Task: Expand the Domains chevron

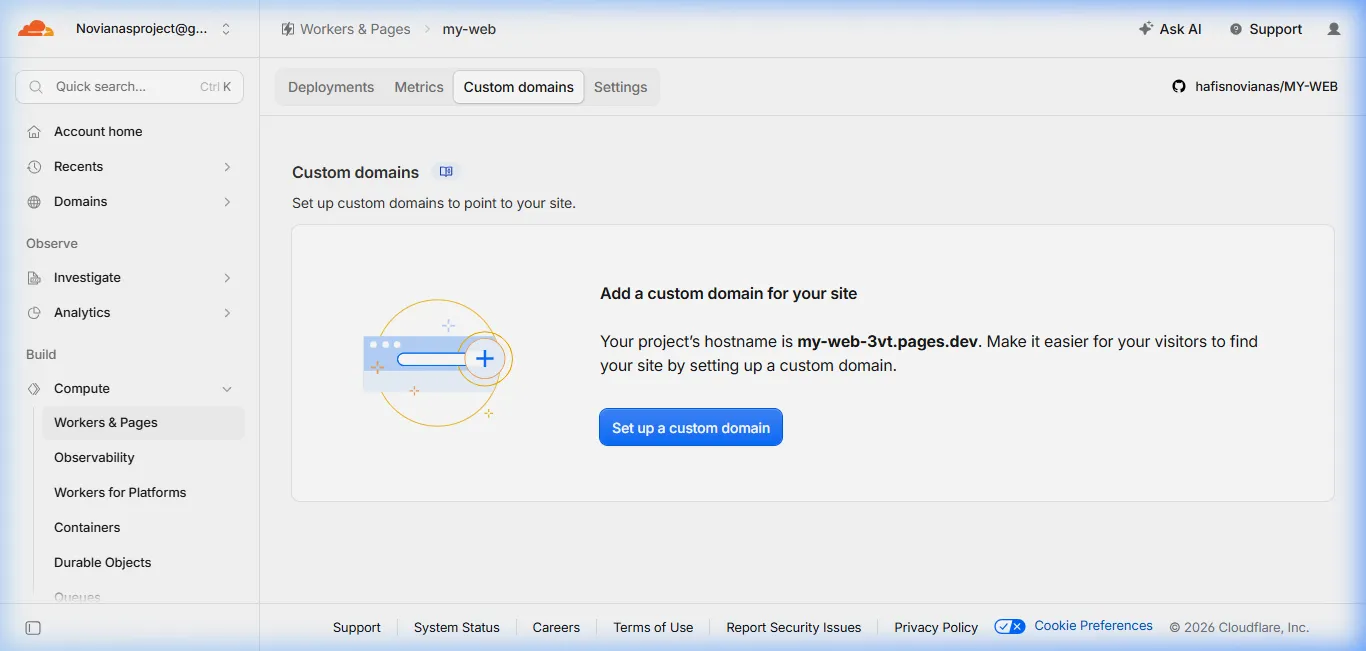Action: tap(227, 201)
